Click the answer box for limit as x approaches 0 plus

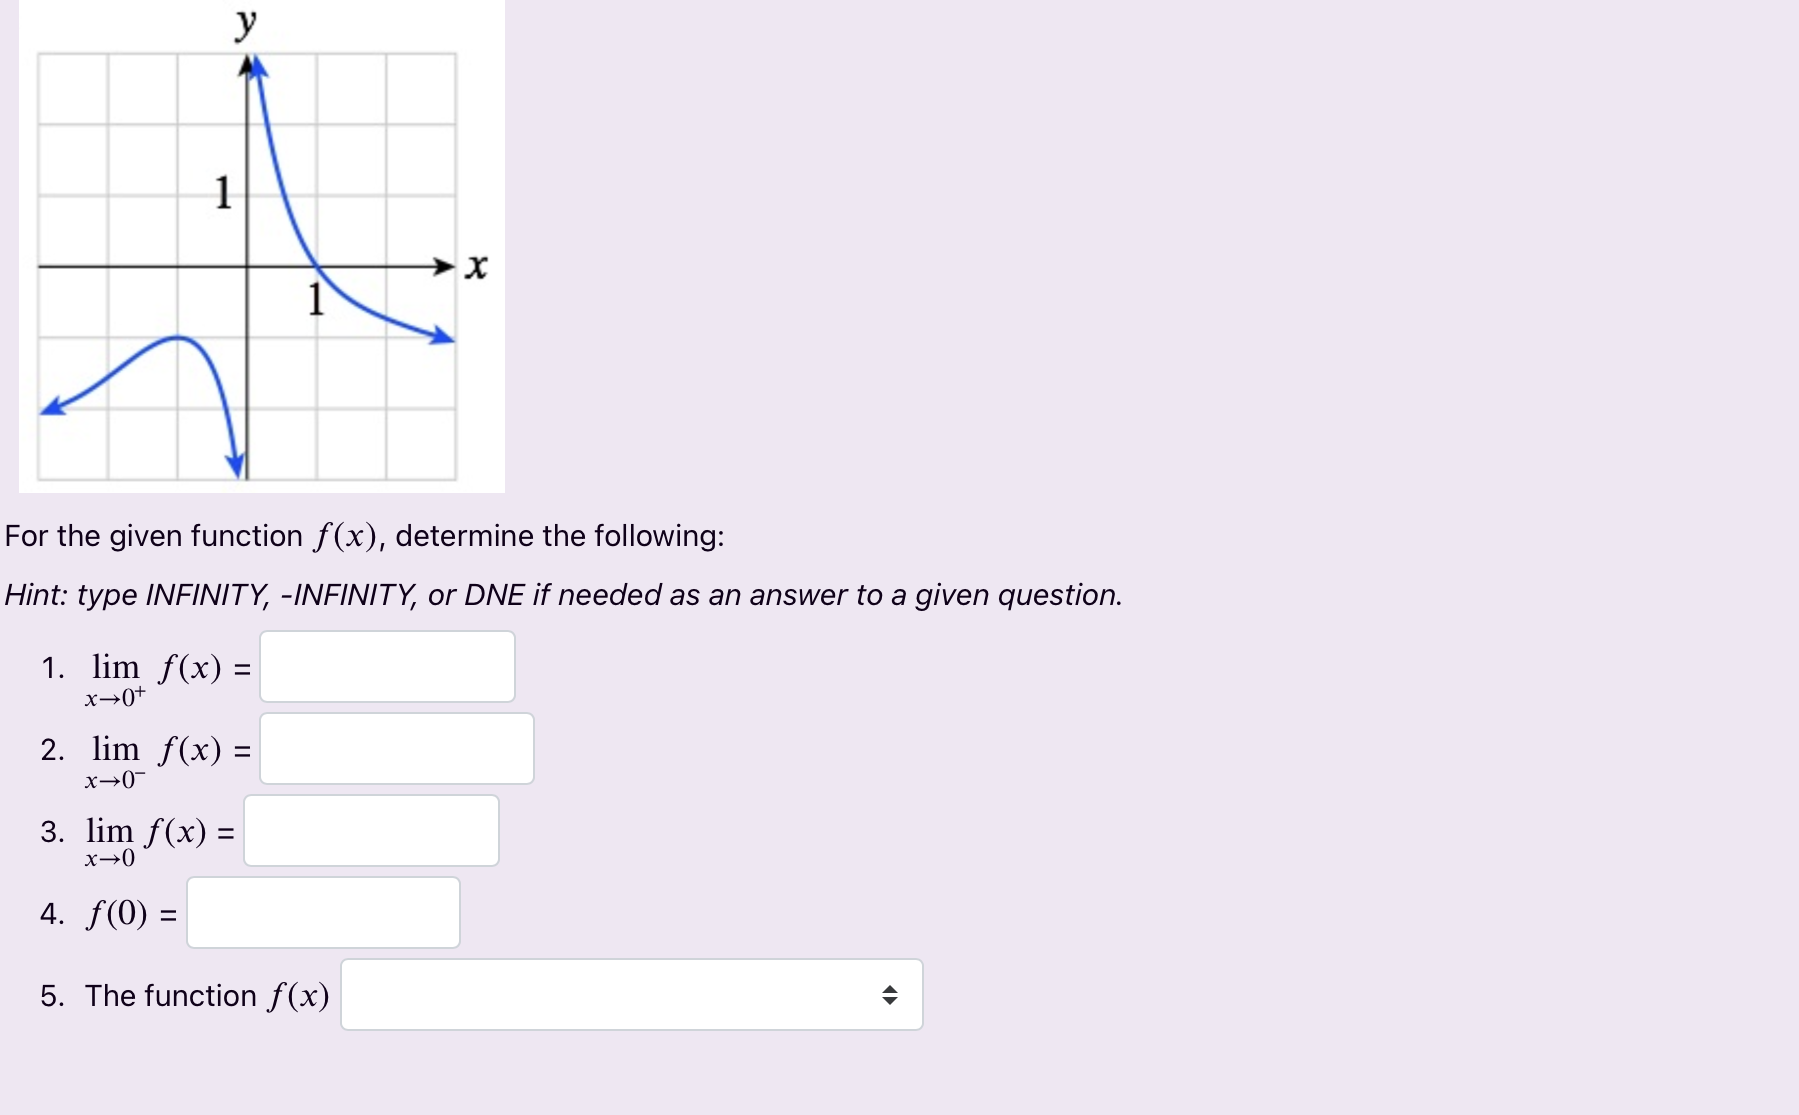coord(386,666)
